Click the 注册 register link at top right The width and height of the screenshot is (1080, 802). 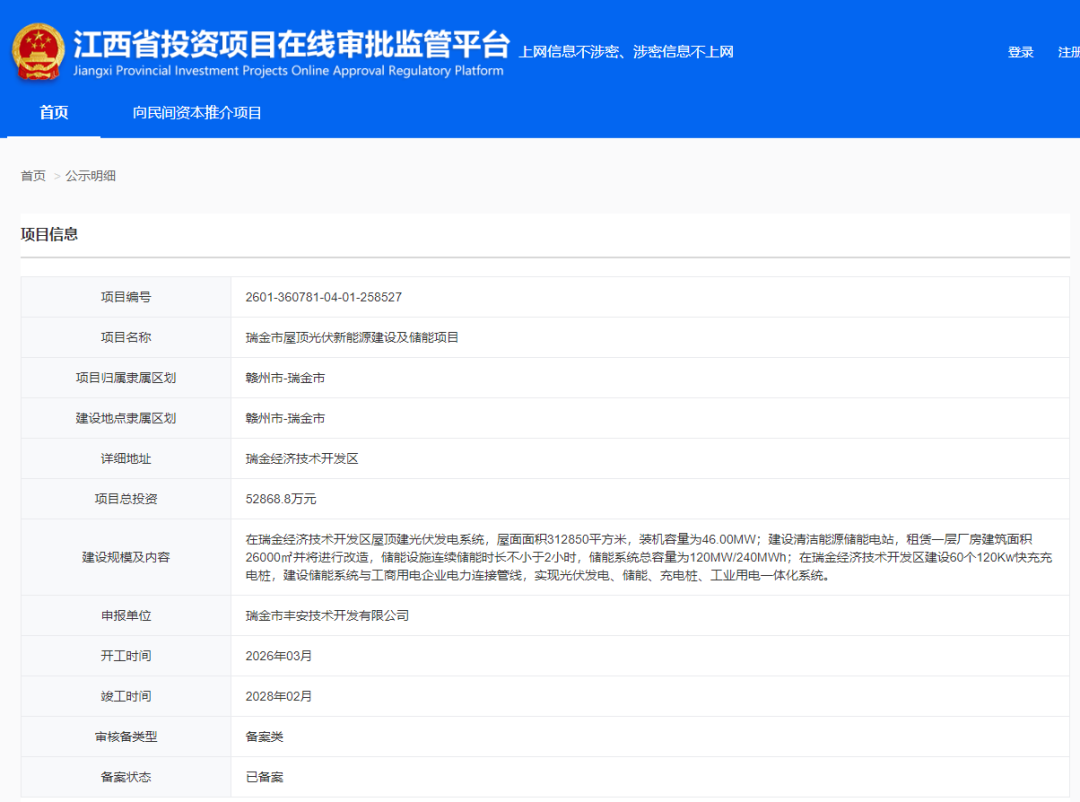(x=1068, y=53)
